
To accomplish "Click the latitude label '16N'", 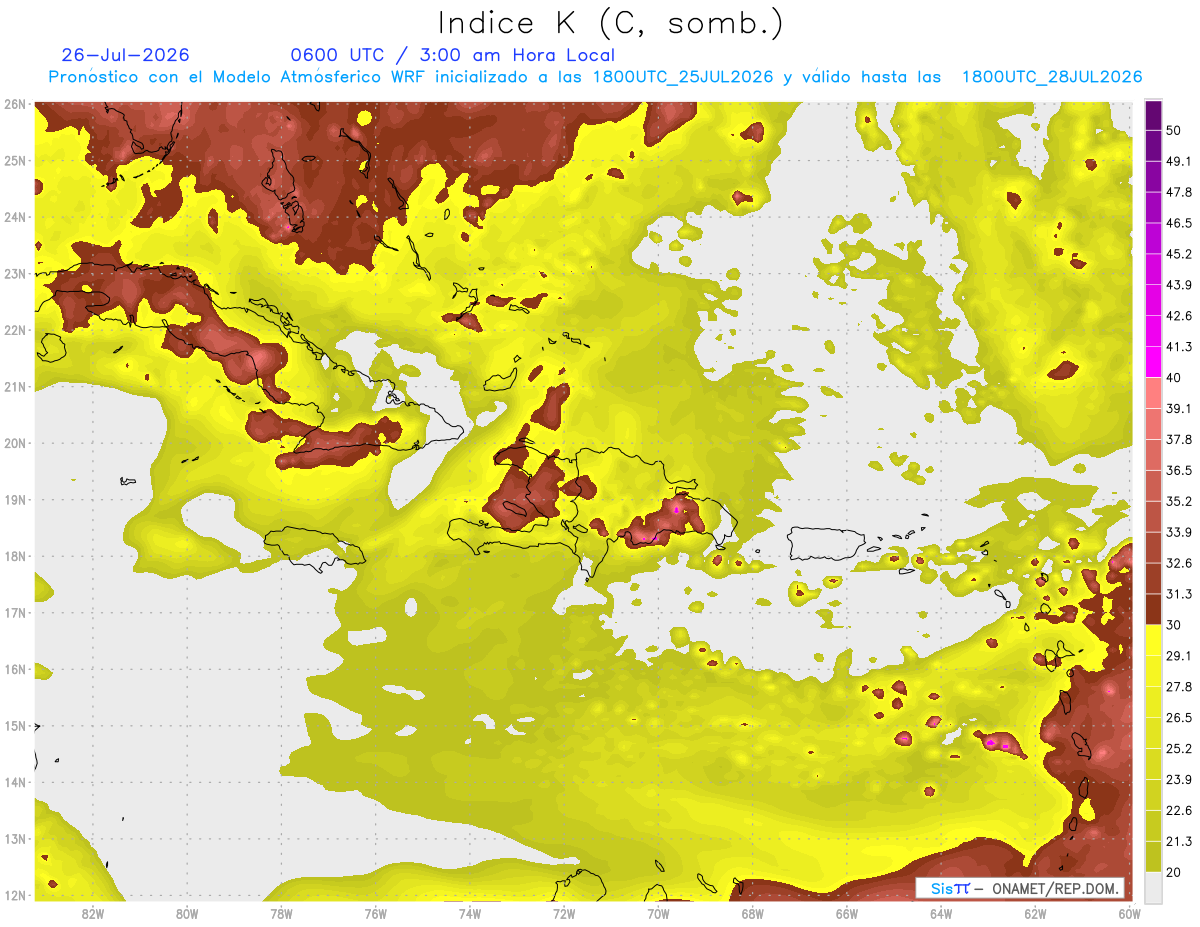I will tap(15, 669).
